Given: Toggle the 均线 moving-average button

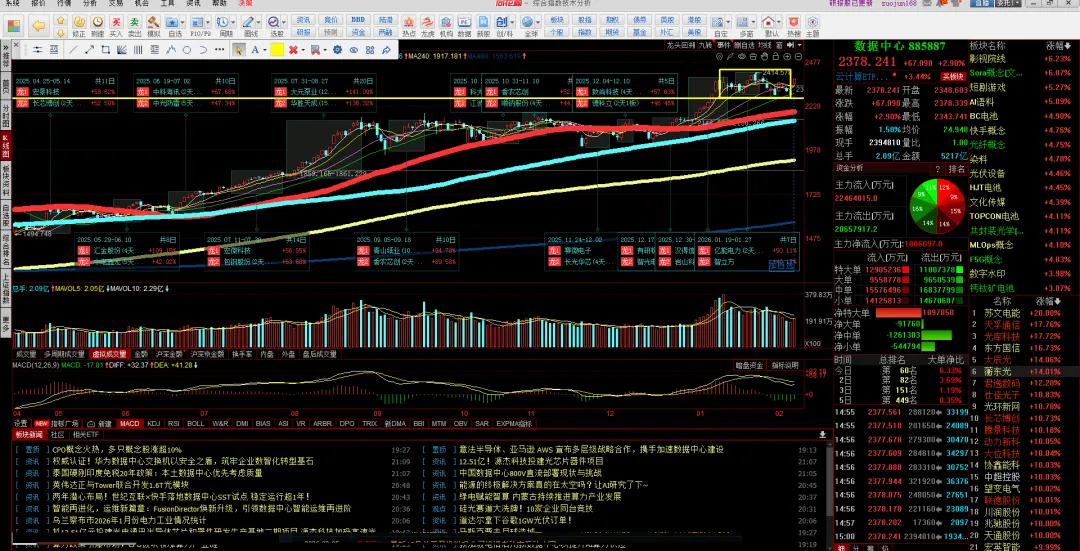Looking at the screenshot, I should coord(765,45).
